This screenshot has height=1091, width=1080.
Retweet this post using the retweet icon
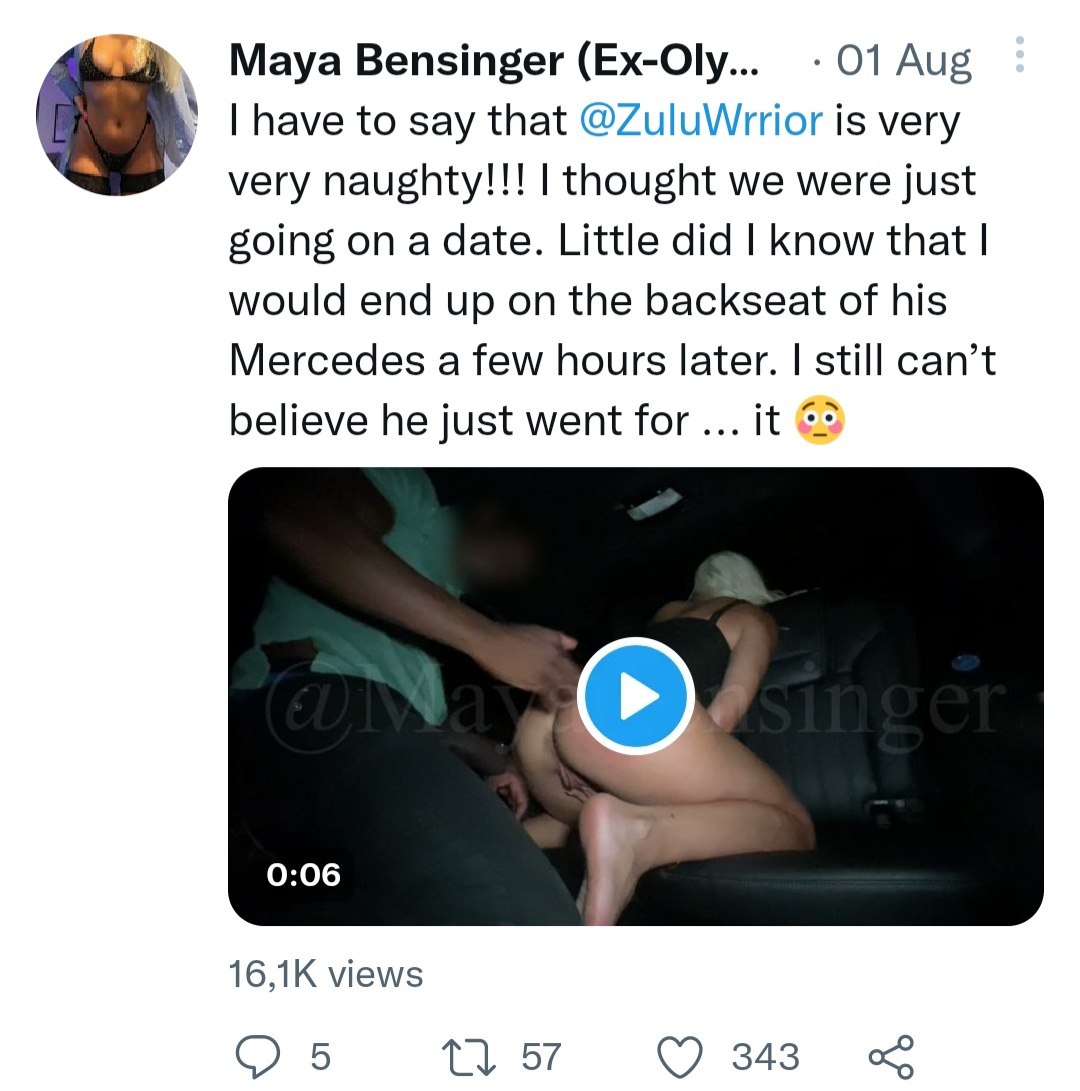tap(467, 1056)
